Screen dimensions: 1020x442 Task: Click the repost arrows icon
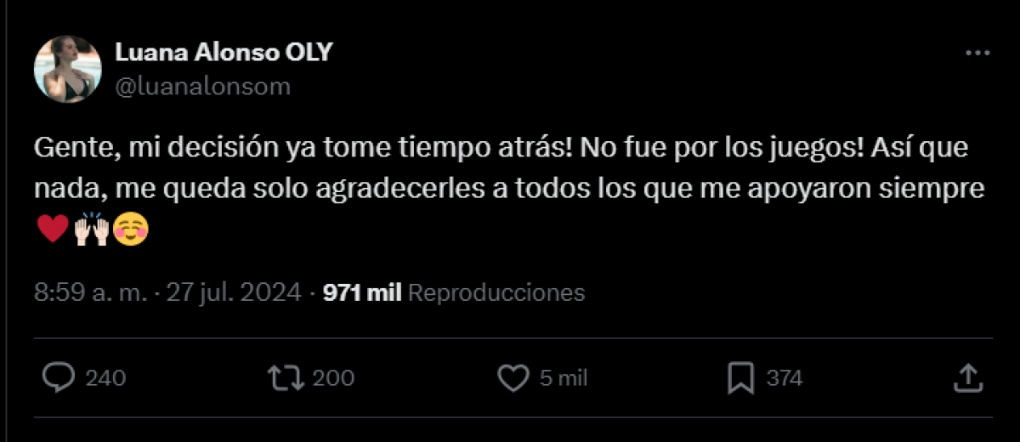pos(286,378)
